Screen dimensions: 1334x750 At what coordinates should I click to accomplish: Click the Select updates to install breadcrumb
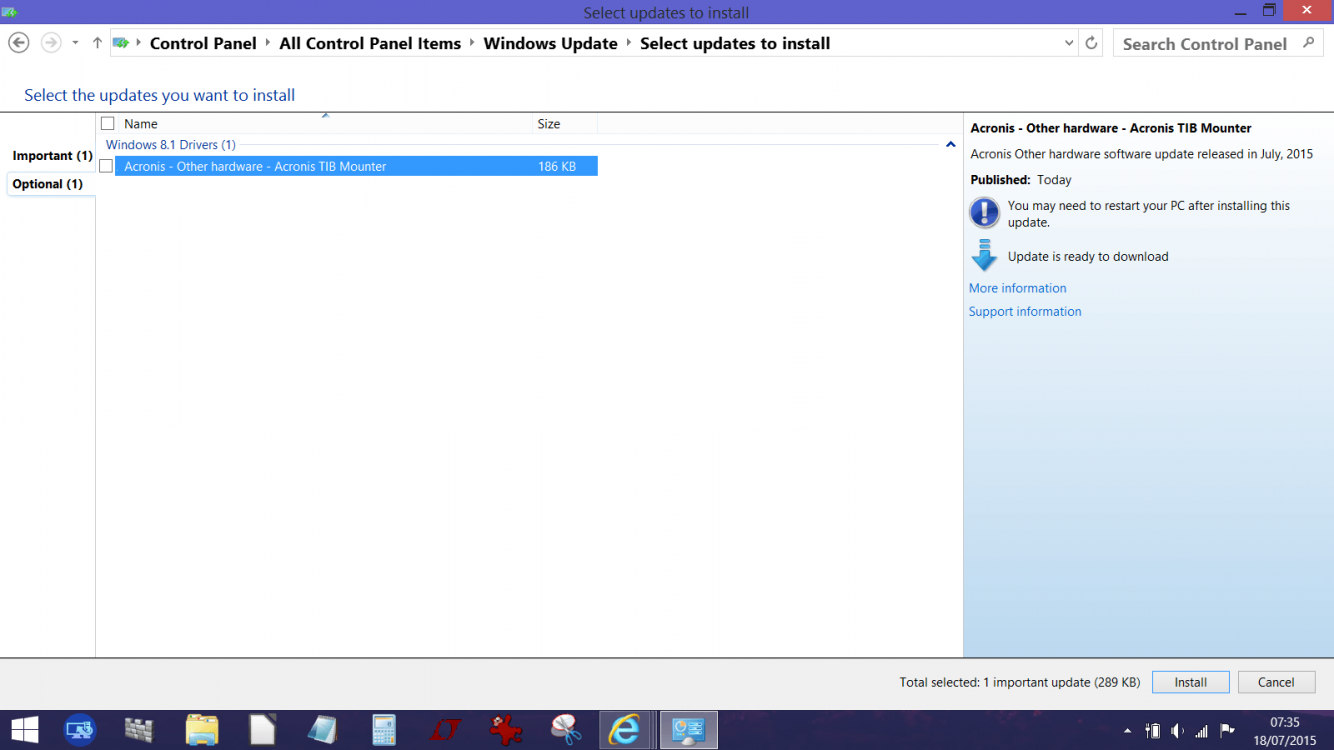click(735, 43)
